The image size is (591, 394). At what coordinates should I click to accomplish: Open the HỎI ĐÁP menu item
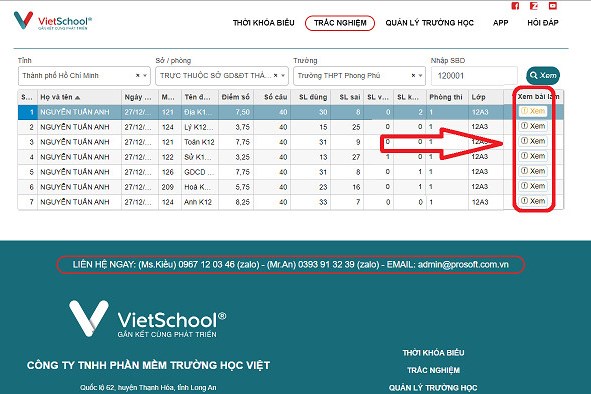click(543, 23)
